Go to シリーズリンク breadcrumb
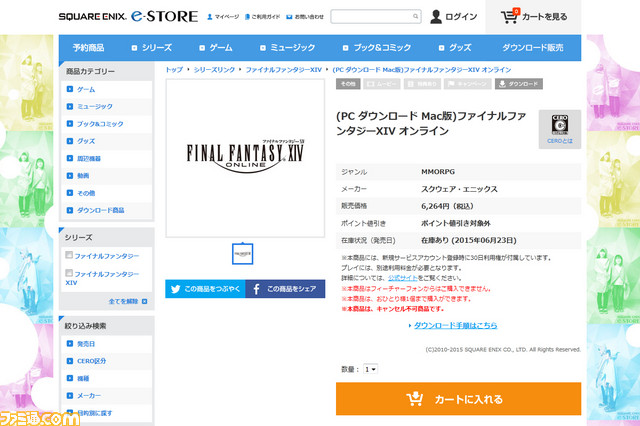640x426 pixels. point(214,70)
